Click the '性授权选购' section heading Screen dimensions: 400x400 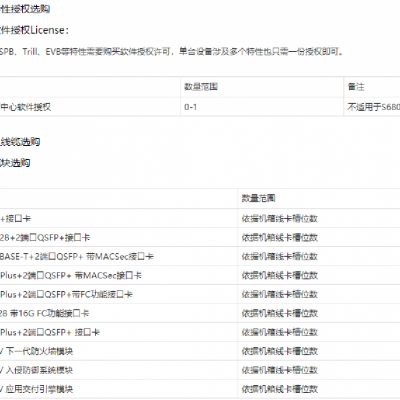[25, 9]
